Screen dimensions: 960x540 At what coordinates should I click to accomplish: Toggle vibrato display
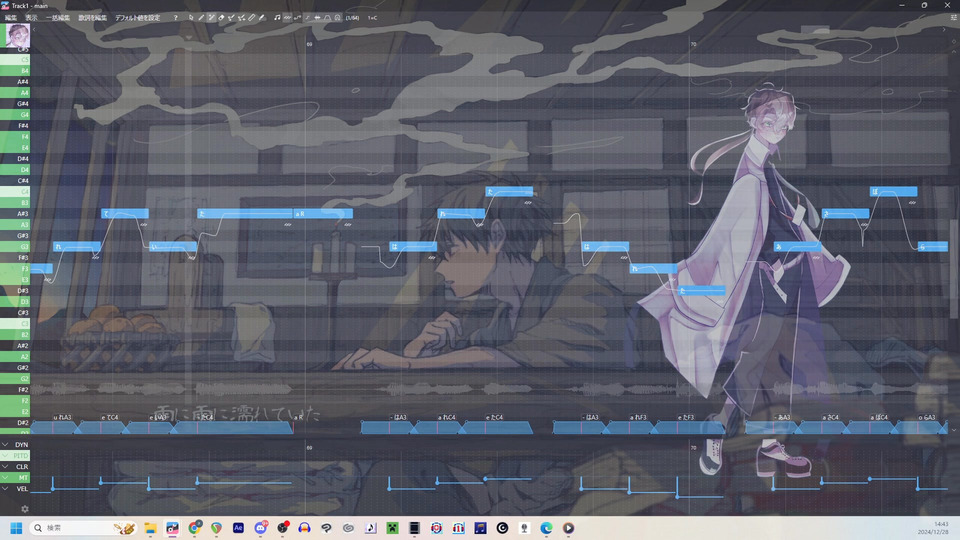pyautogui.click(x=287, y=18)
